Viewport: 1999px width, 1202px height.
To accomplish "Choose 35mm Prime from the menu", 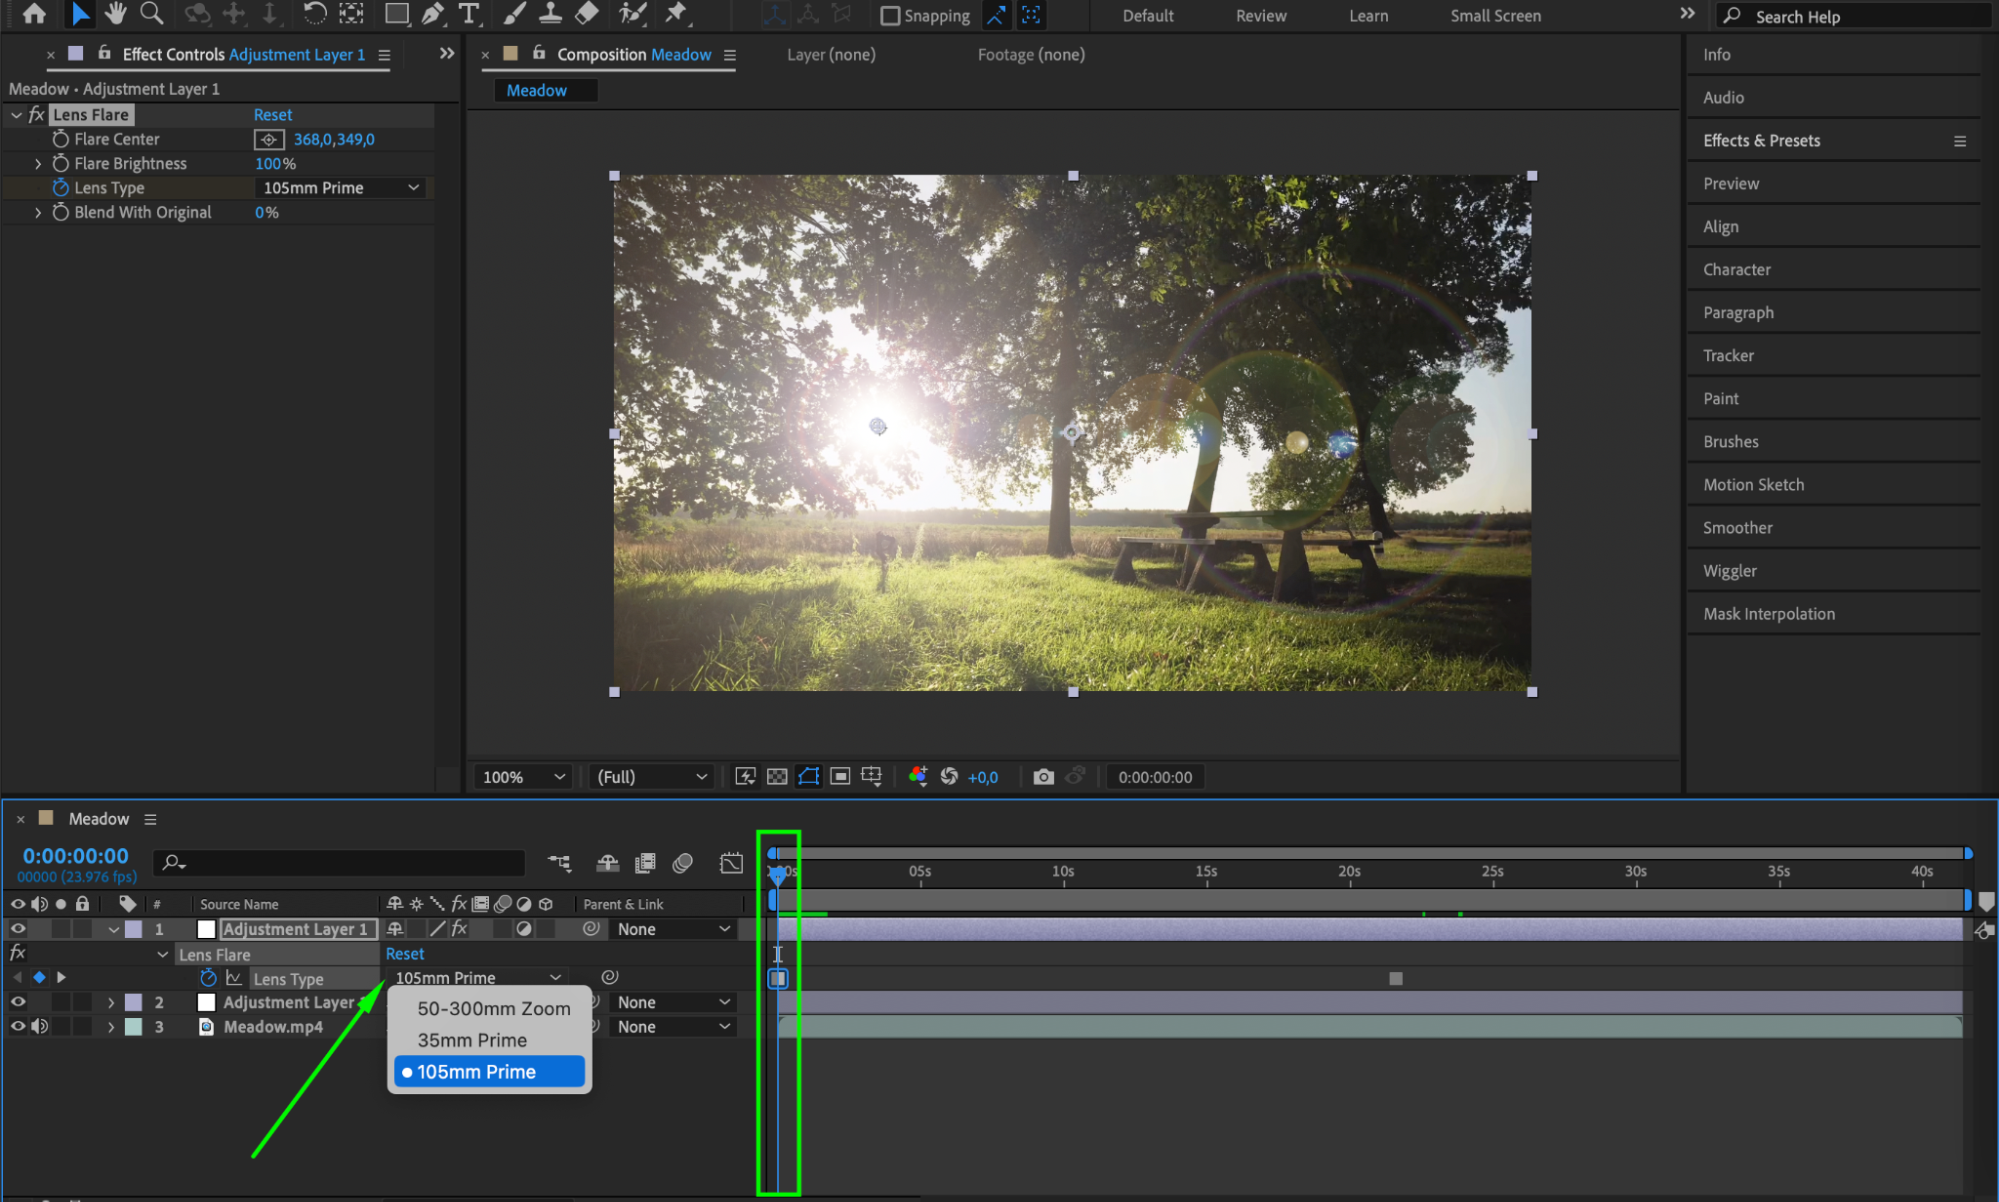I will pos(472,1040).
